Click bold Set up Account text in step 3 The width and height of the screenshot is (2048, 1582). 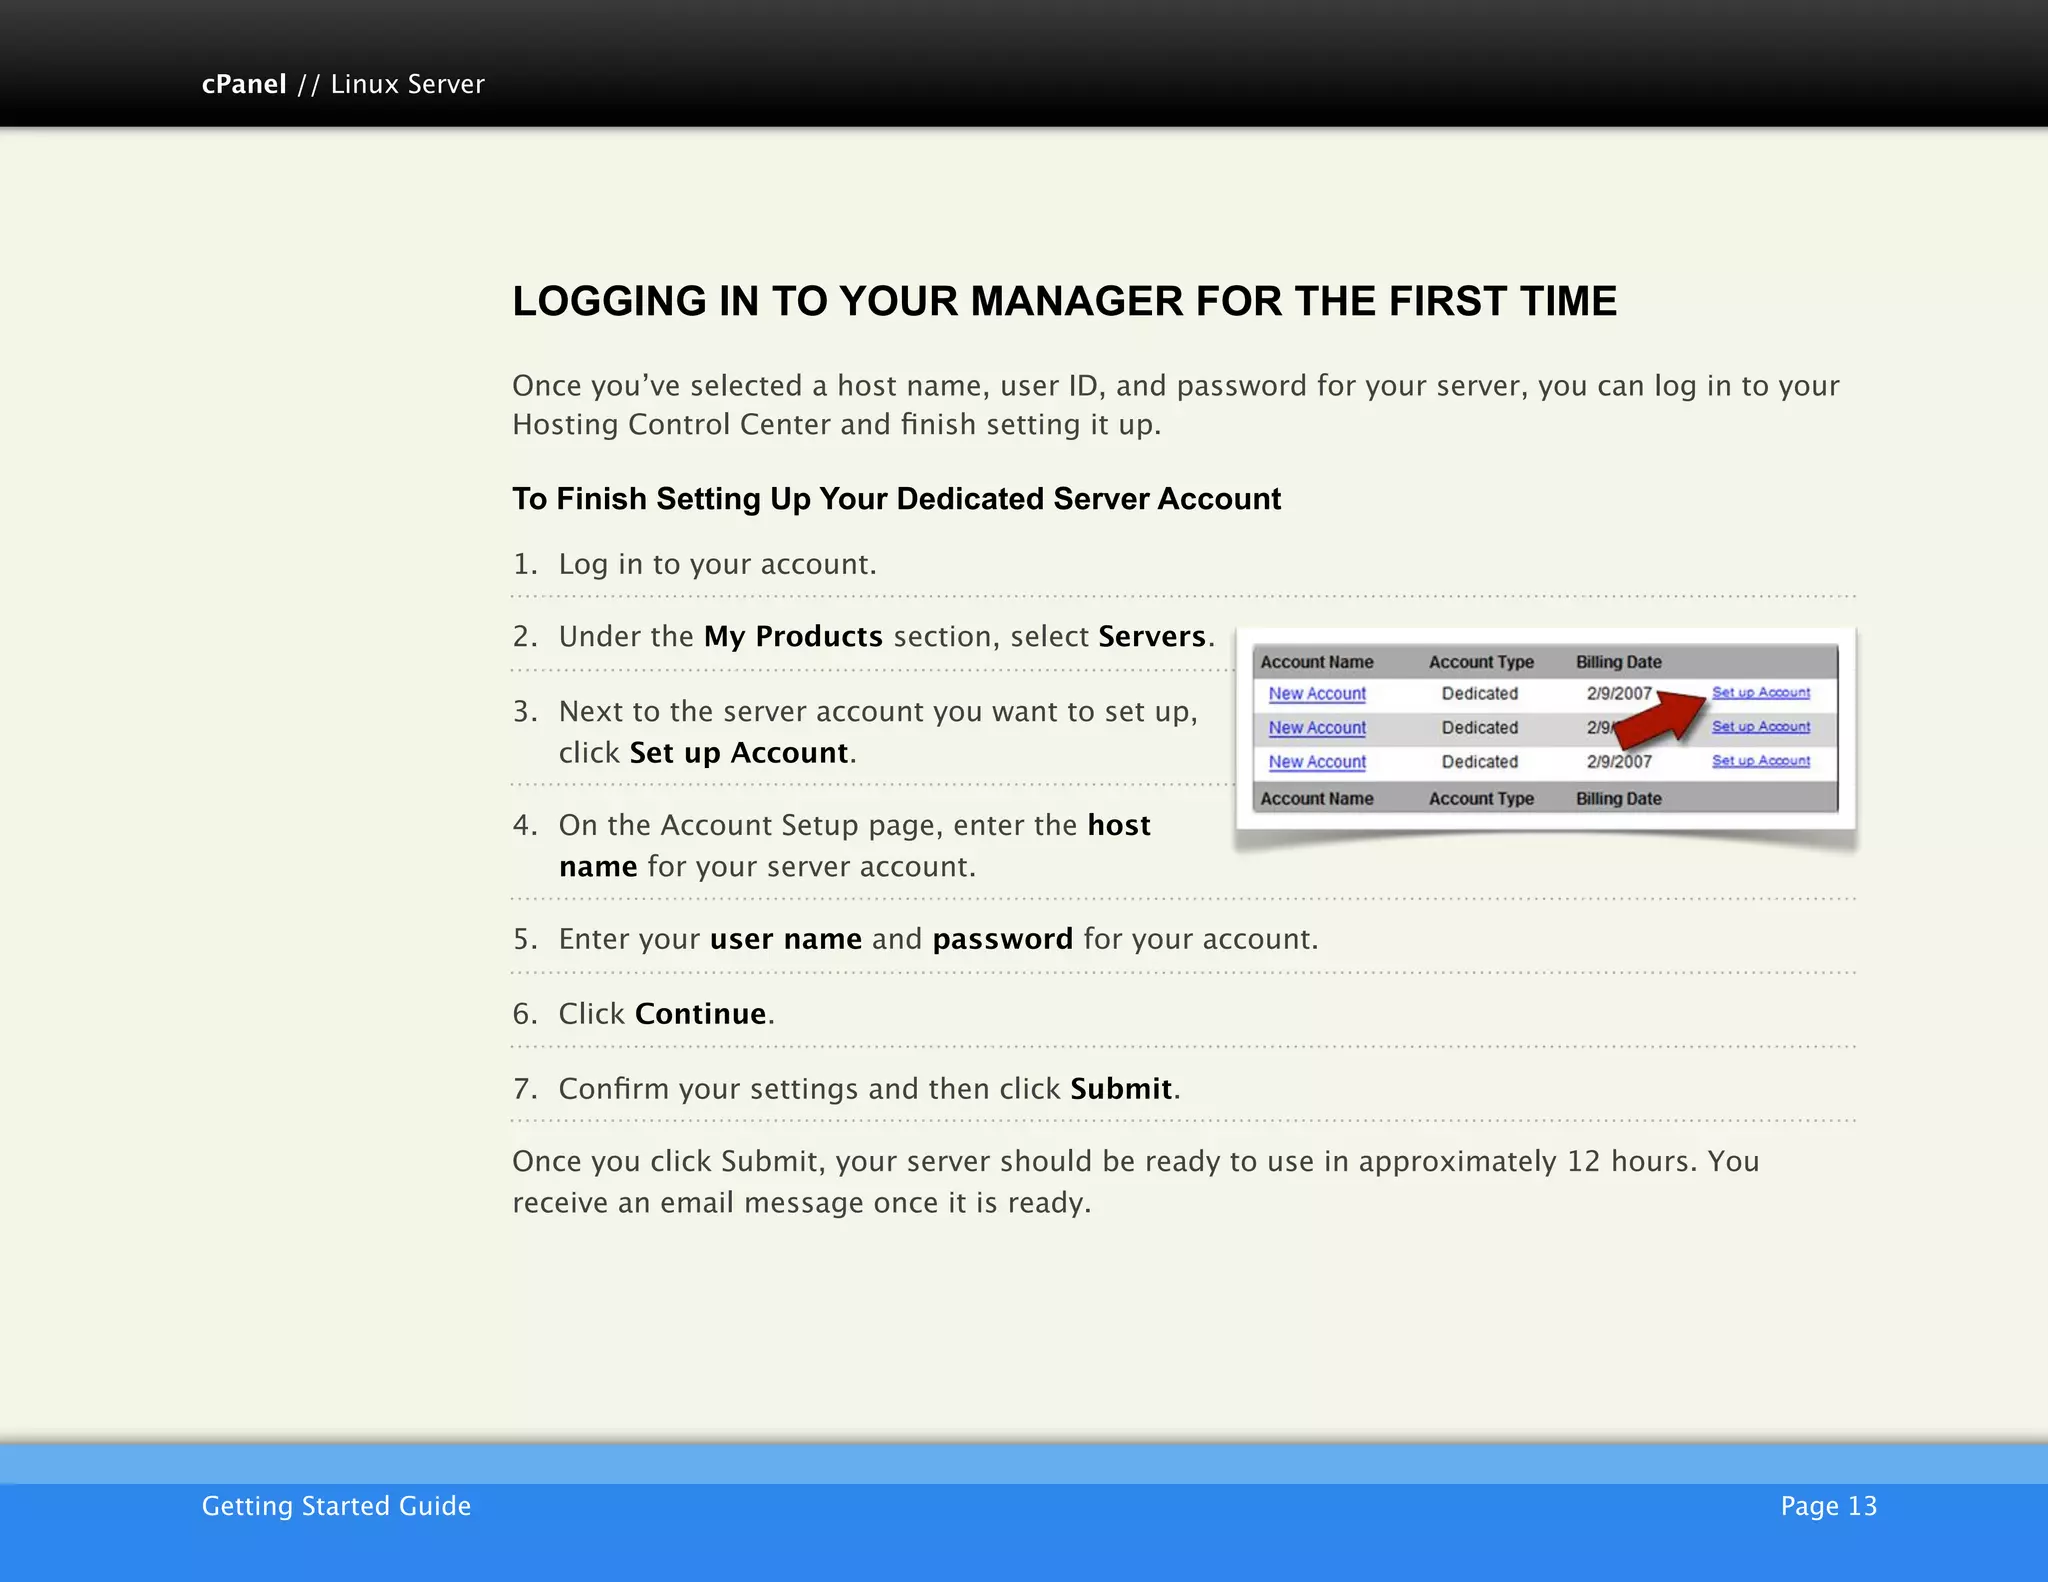[x=739, y=752]
